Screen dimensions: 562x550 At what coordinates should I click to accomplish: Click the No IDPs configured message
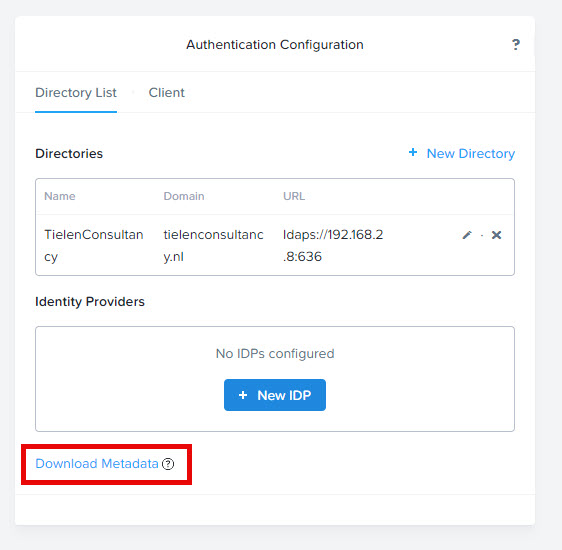(x=275, y=354)
